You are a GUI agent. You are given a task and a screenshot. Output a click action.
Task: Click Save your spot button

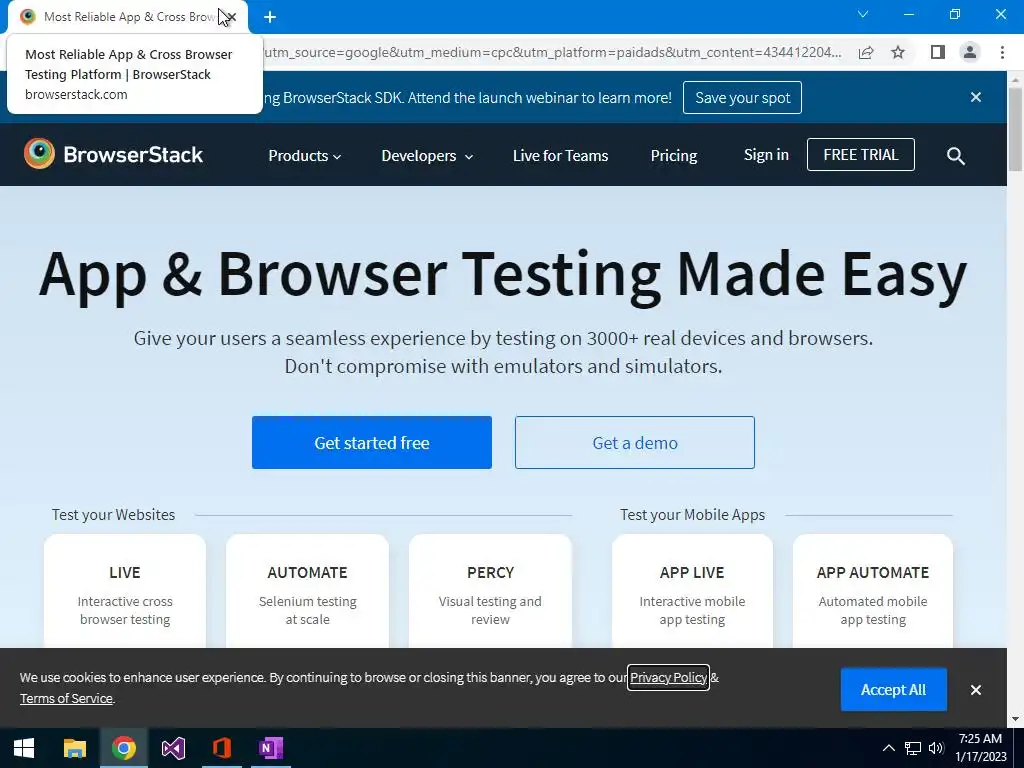(743, 97)
